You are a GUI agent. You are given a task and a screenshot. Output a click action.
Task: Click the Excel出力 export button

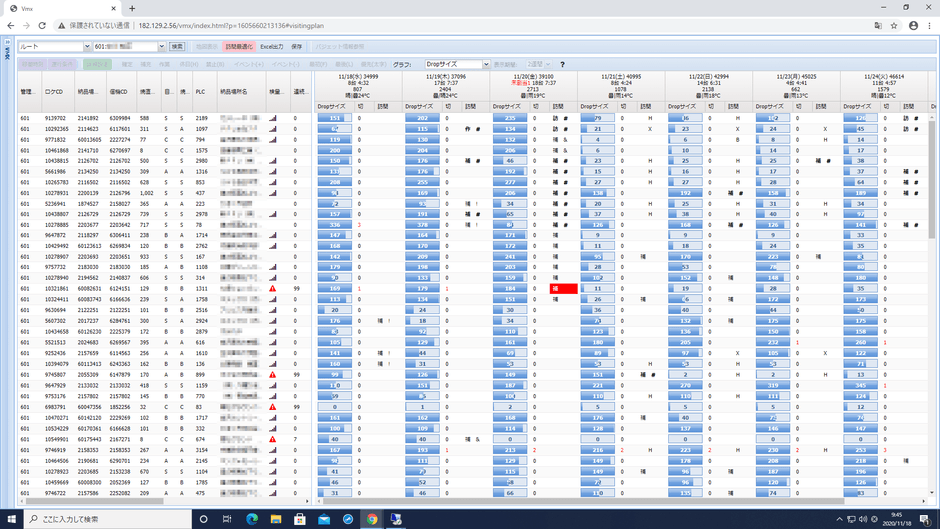click(272, 46)
